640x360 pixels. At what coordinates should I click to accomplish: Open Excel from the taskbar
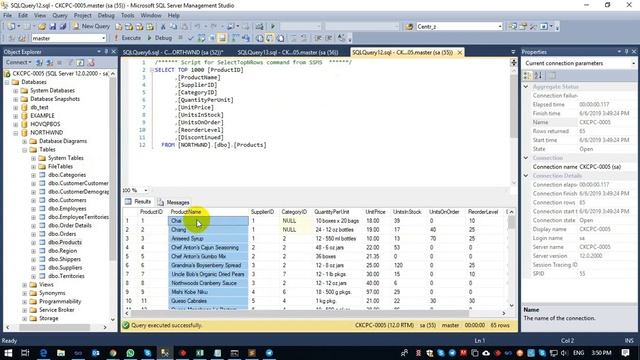[200, 353]
